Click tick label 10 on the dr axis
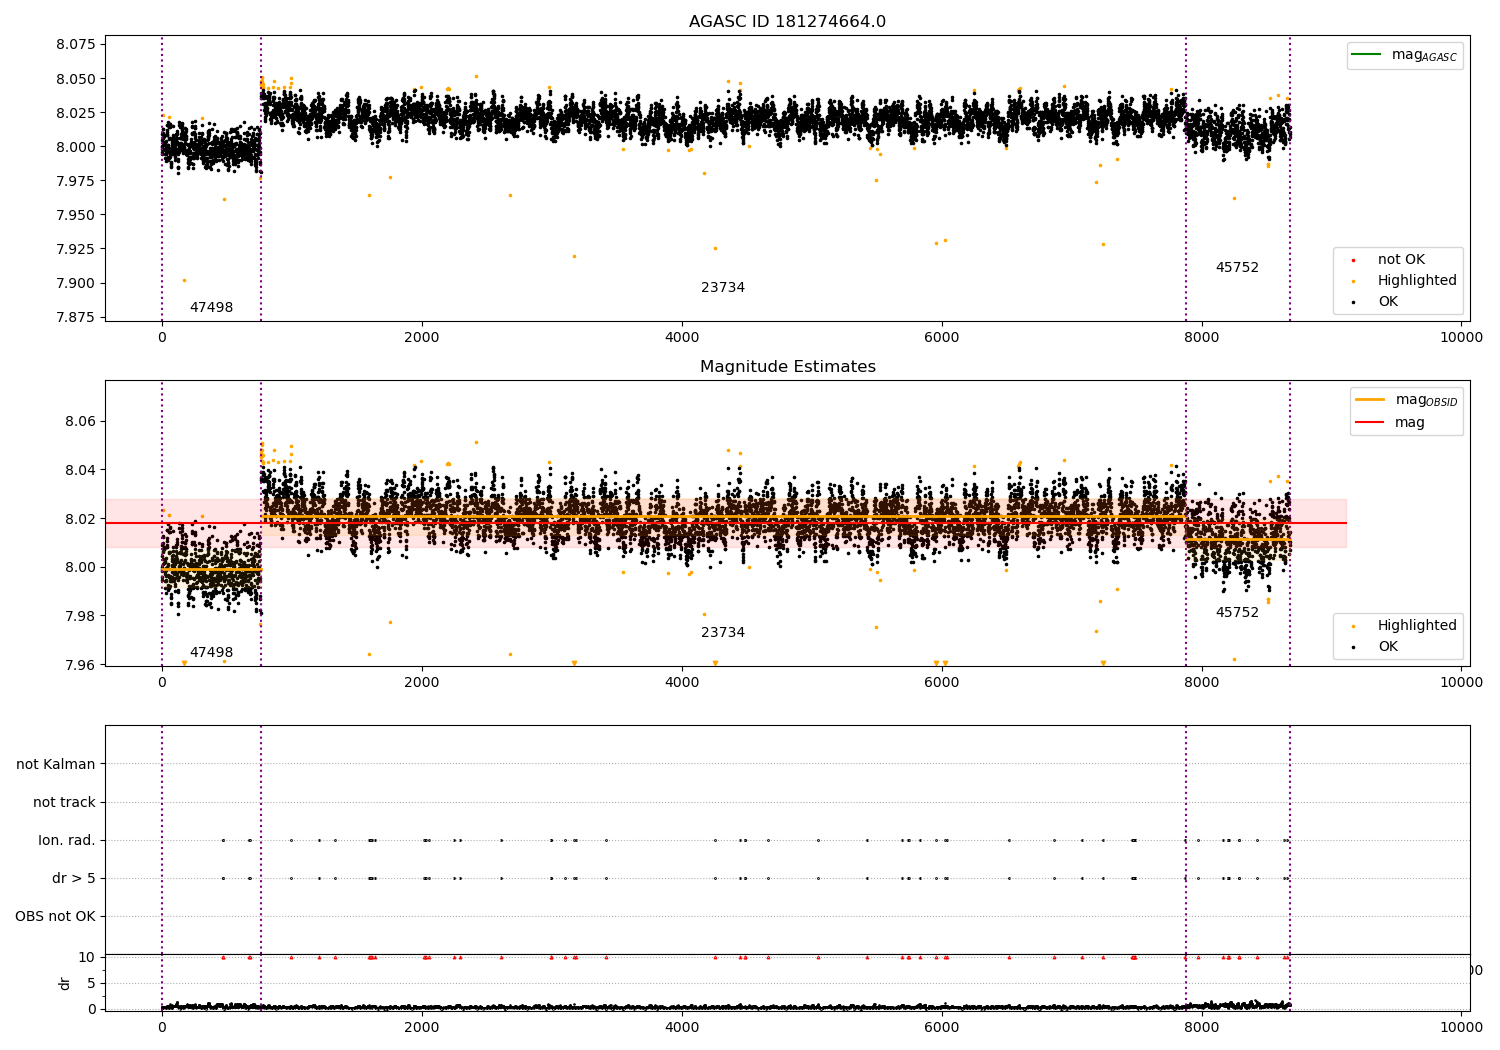This screenshot has height=1050, width=1500. tap(87, 957)
